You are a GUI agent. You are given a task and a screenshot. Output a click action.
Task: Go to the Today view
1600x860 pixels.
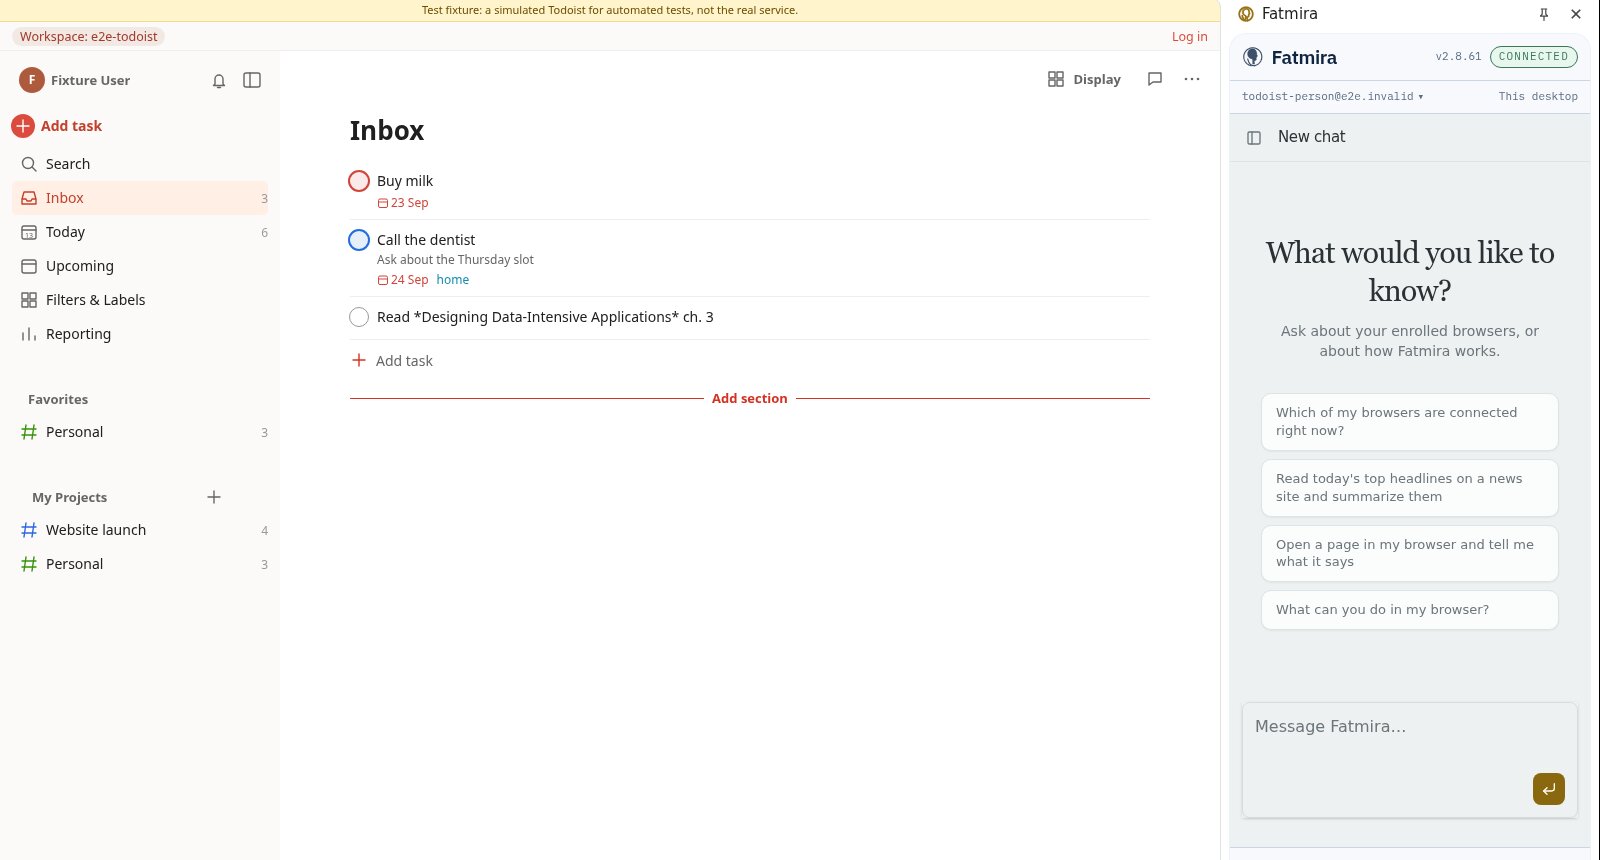click(140, 232)
